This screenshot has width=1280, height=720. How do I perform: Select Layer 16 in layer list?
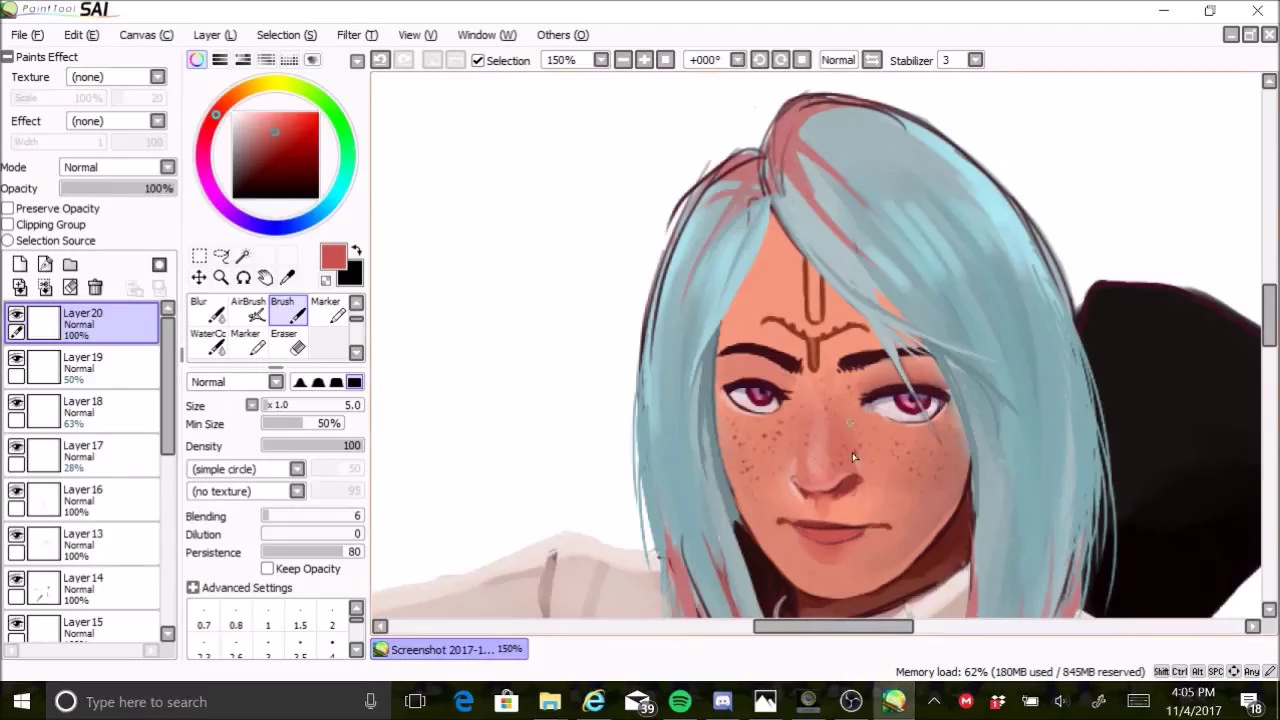coord(83,499)
